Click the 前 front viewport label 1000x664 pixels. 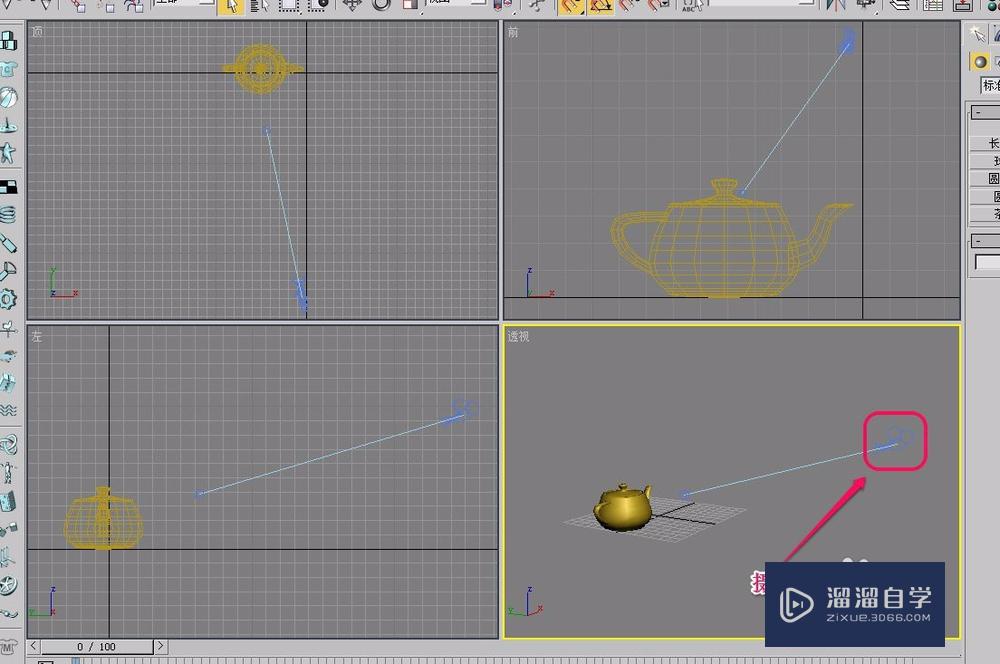pyautogui.click(x=513, y=31)
